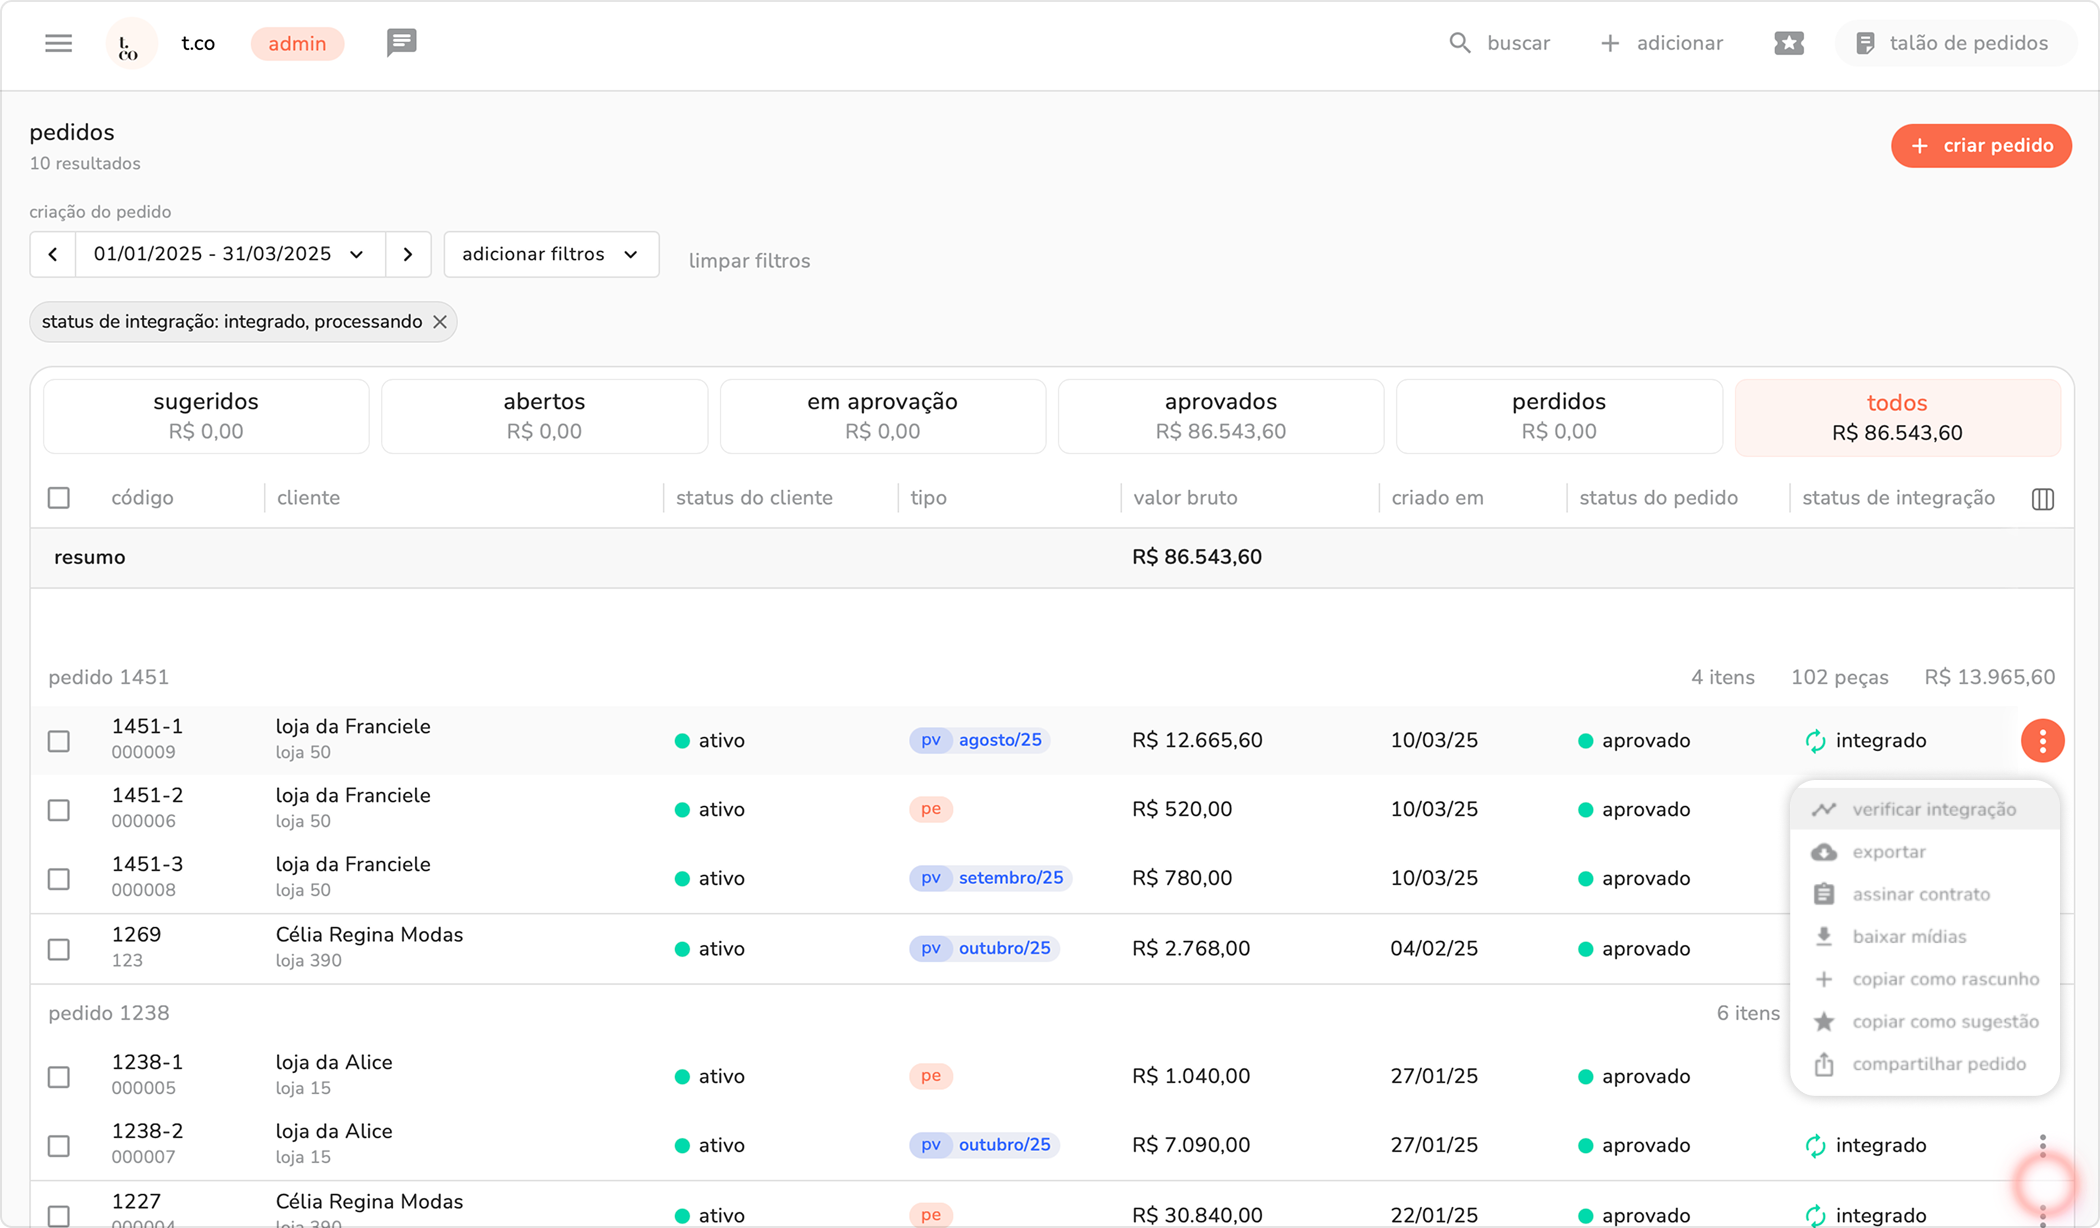This screenshot has width=2100, height=1228.
Task: Open the starred favorites icon
Action: tap(1788, 43)
